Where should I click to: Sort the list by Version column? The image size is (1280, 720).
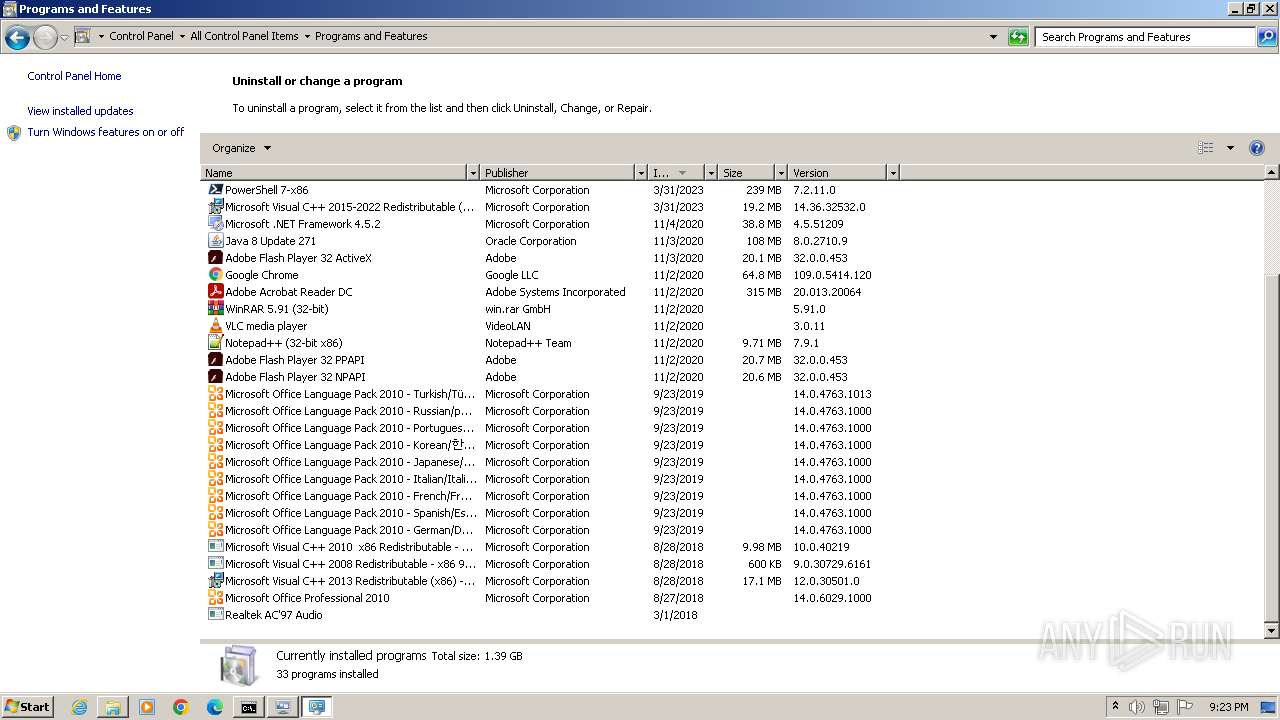(x=838, y=173)
